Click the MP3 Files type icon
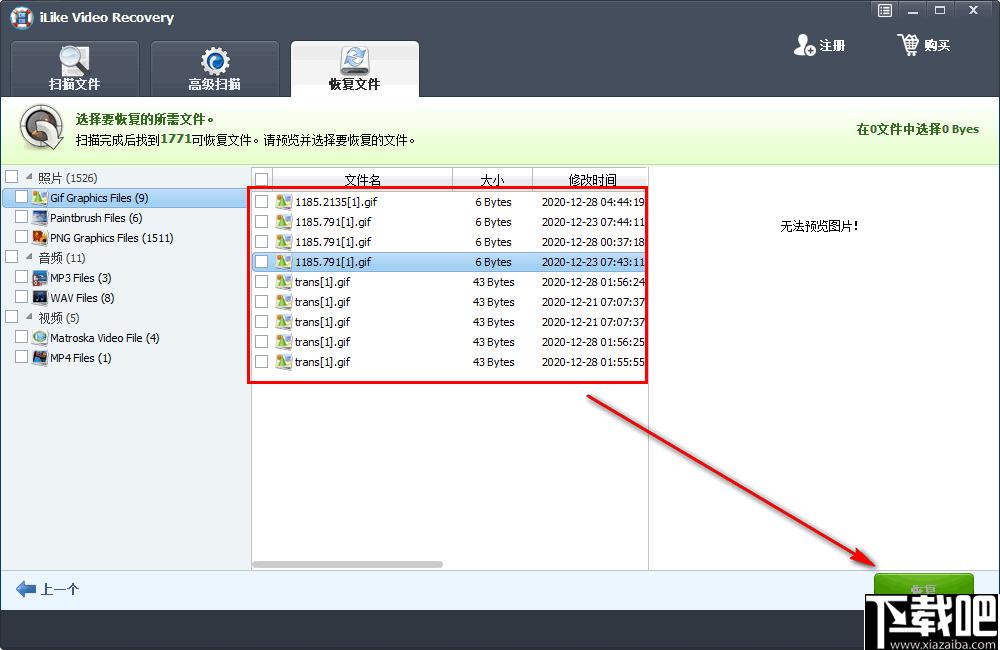The width and height of the screenshot is (1000, 650). tap(40, 277)
